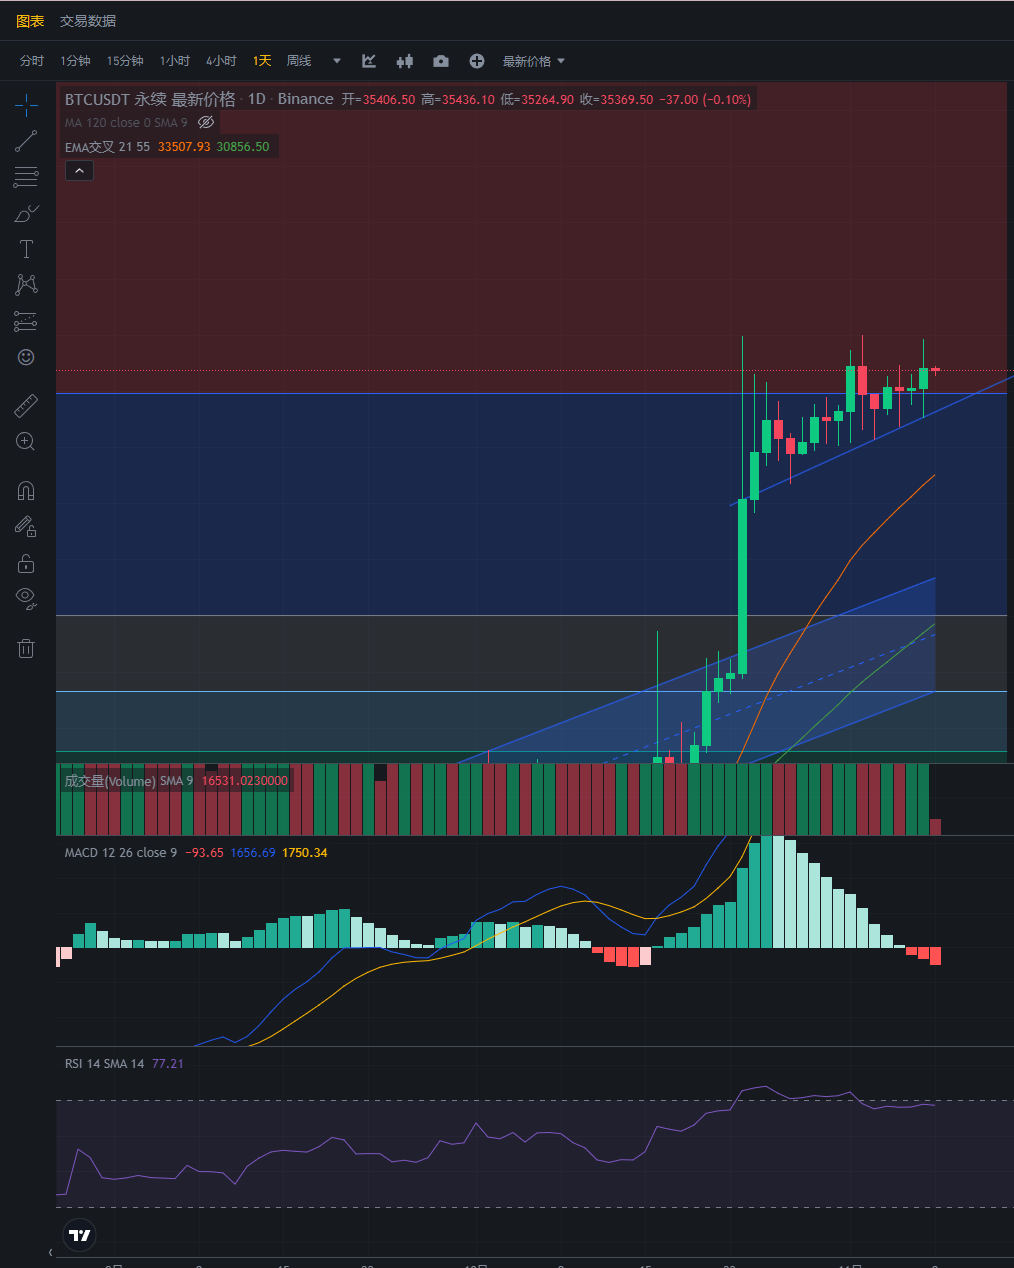
Task: Toggle hide all drawings eye icon
Action: click(x=26, y=599)
